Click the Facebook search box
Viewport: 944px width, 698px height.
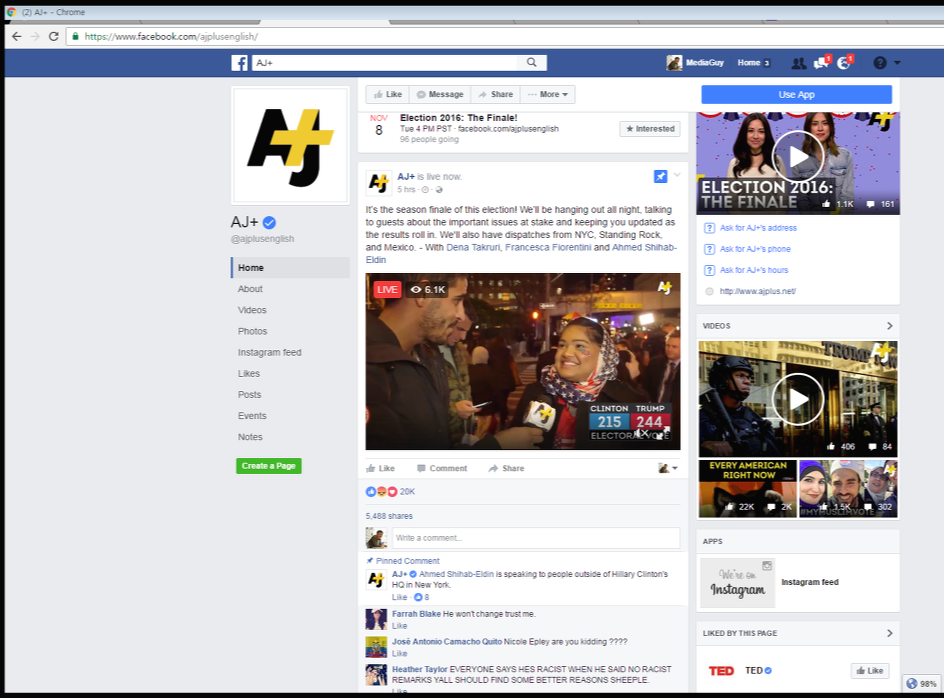[x=385, y=63]
